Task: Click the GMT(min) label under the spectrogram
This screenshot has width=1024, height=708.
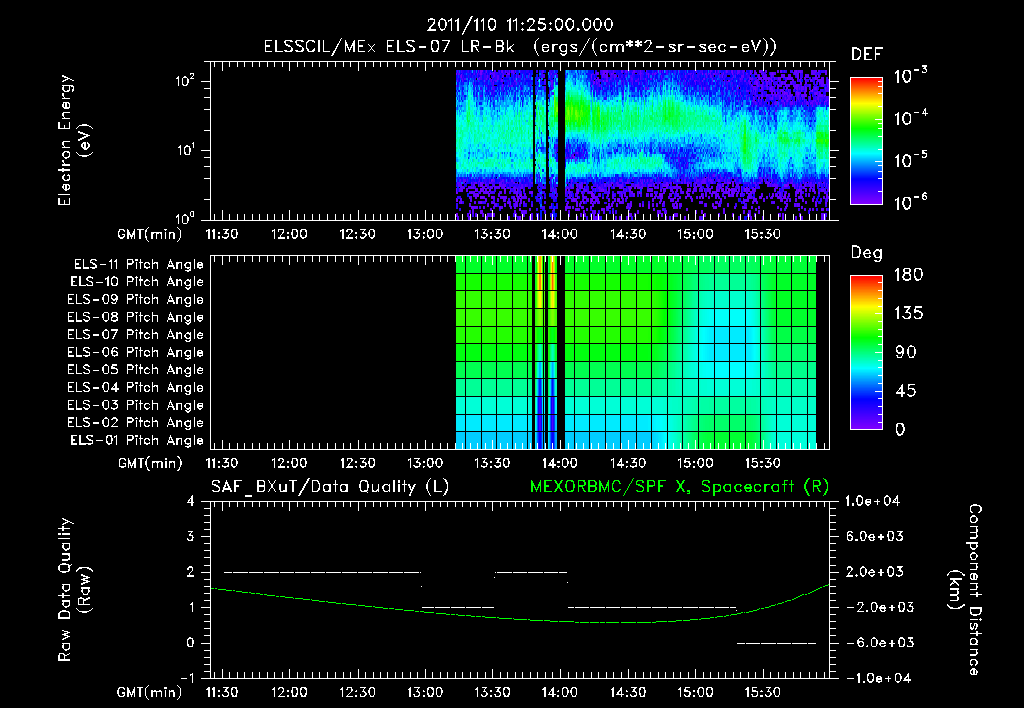Action: (150, 234)
